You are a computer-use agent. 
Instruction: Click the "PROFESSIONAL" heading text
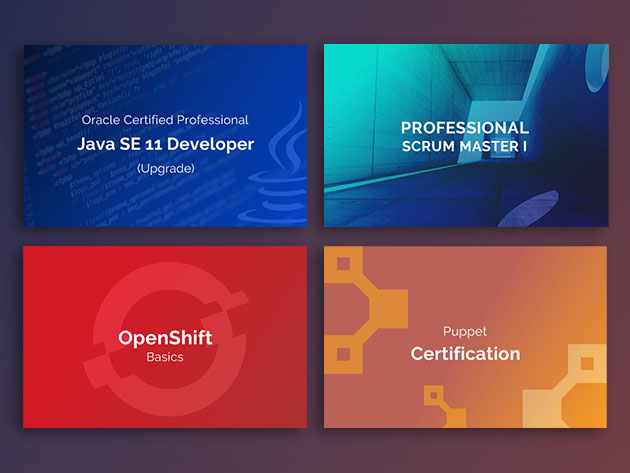[x=465, y=128]
